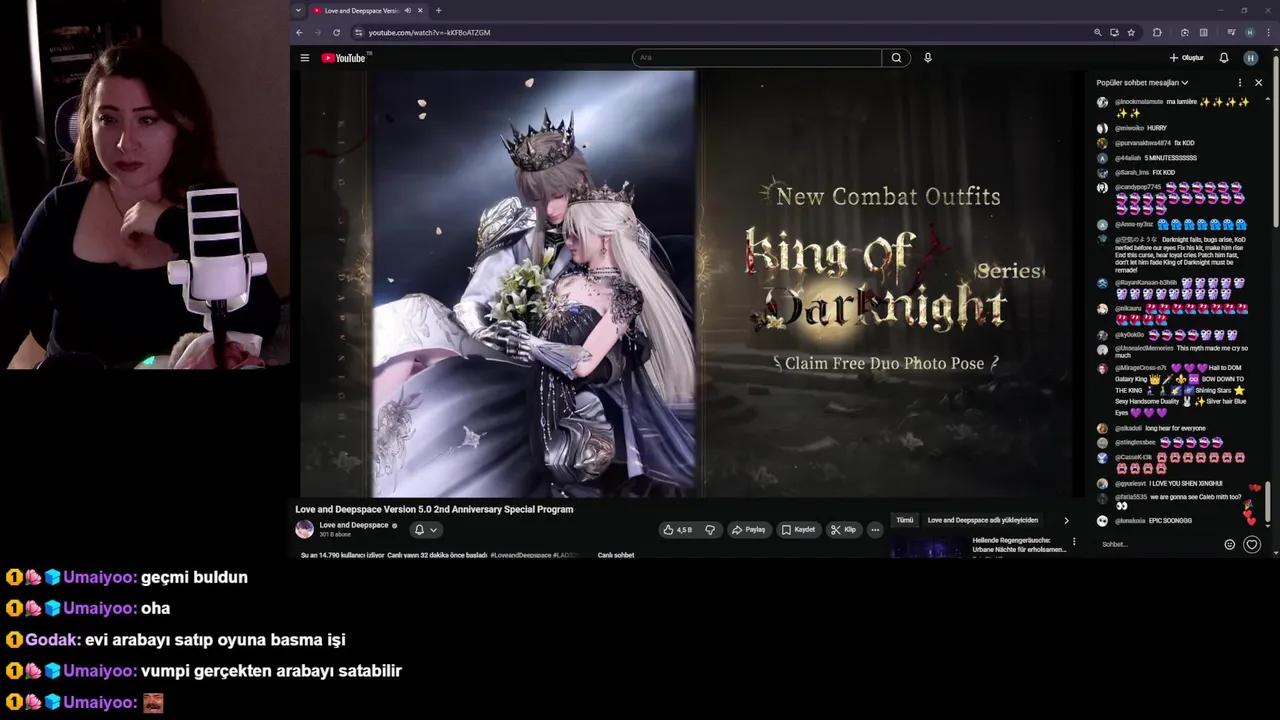Open the tab search dropdown arrow
The width and height of the screenshot is (1280, 720).
298,11
